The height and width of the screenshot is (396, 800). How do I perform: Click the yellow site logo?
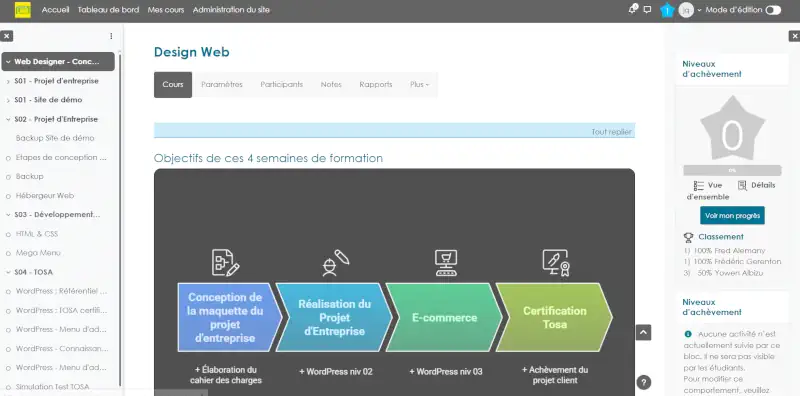click(x=22, y=10)
